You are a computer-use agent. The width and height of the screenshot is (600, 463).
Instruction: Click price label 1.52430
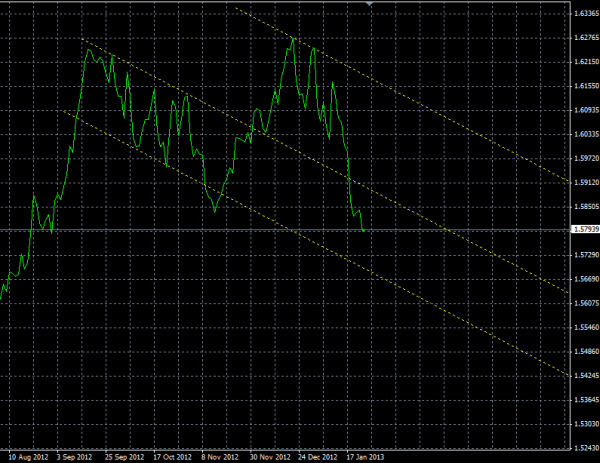(x=587, y=448)
